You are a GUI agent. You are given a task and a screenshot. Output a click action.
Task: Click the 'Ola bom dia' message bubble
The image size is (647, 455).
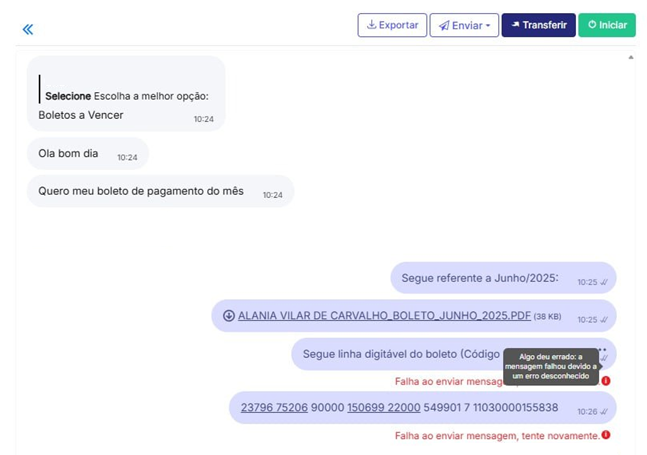pyautogui.click(x=68, y=154)
